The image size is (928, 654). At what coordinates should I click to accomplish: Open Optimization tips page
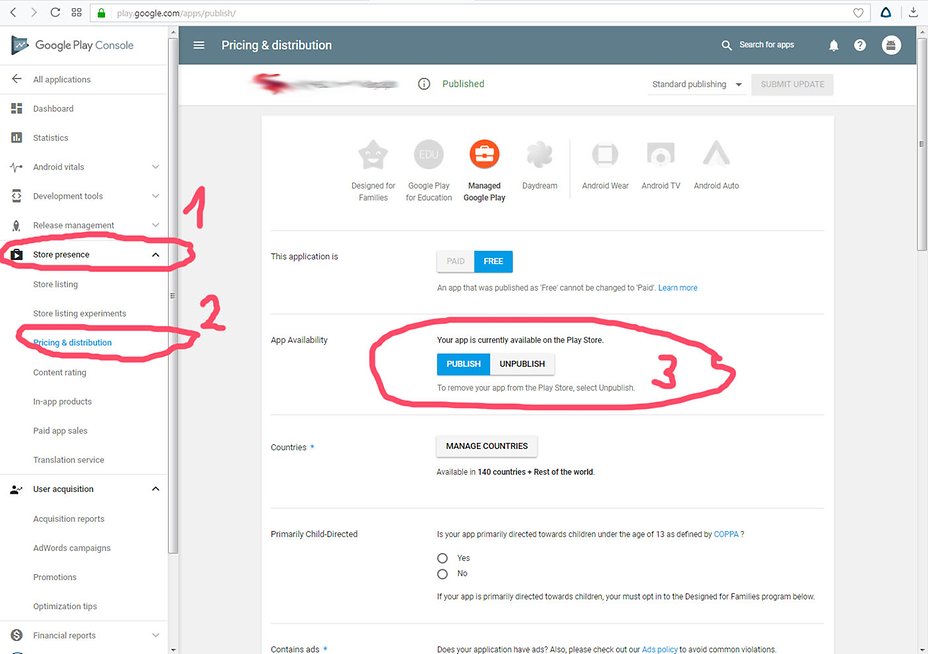(65, 606)
